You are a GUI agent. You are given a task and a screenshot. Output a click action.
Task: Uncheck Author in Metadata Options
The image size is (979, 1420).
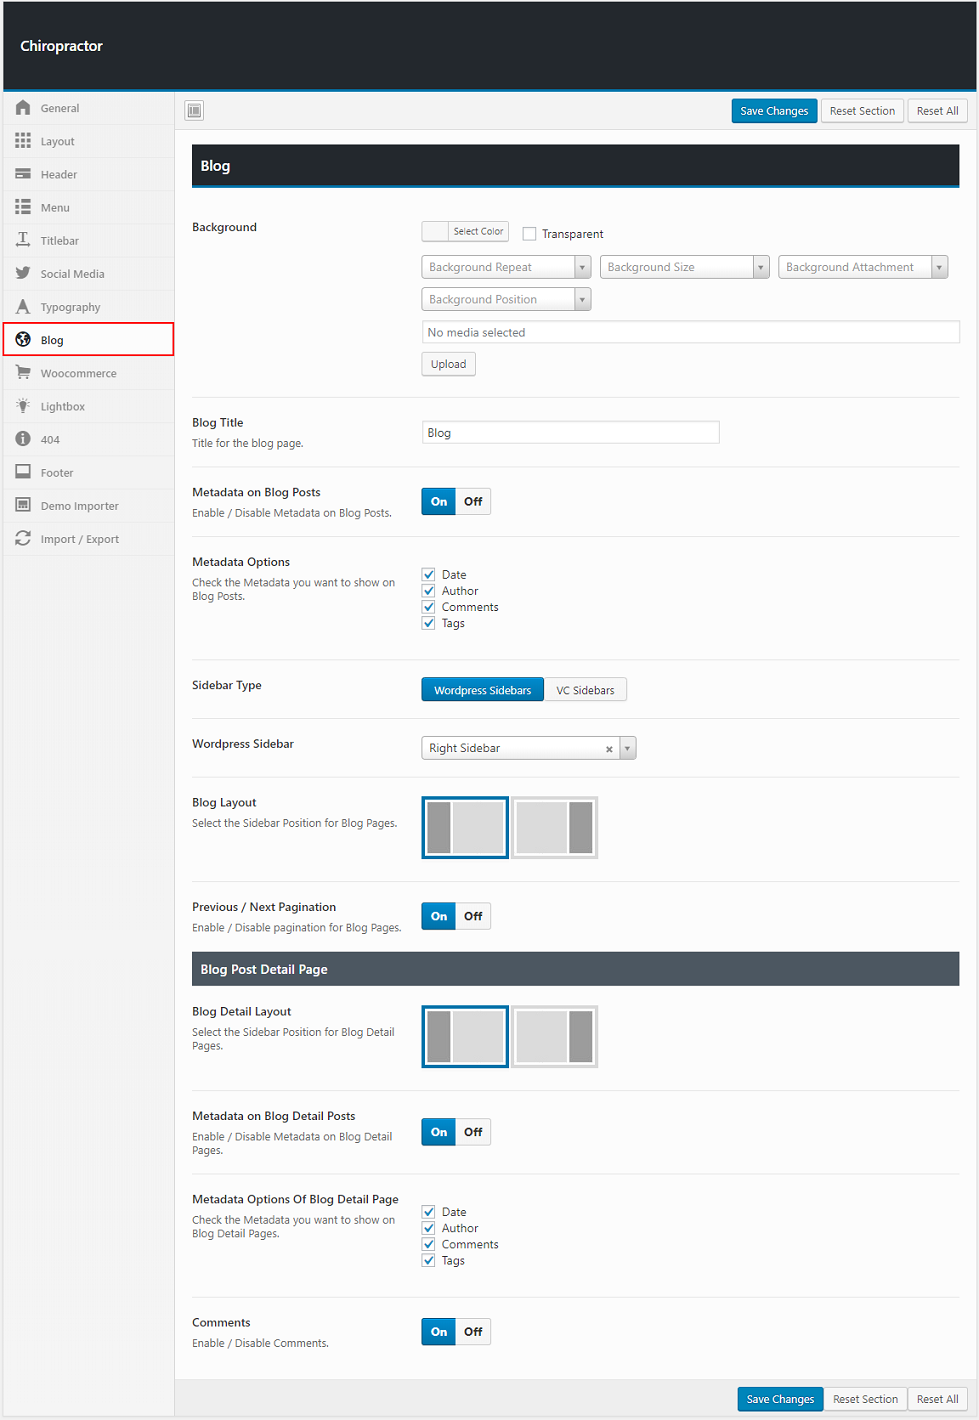pyautogui.click(x=429, y=591)
